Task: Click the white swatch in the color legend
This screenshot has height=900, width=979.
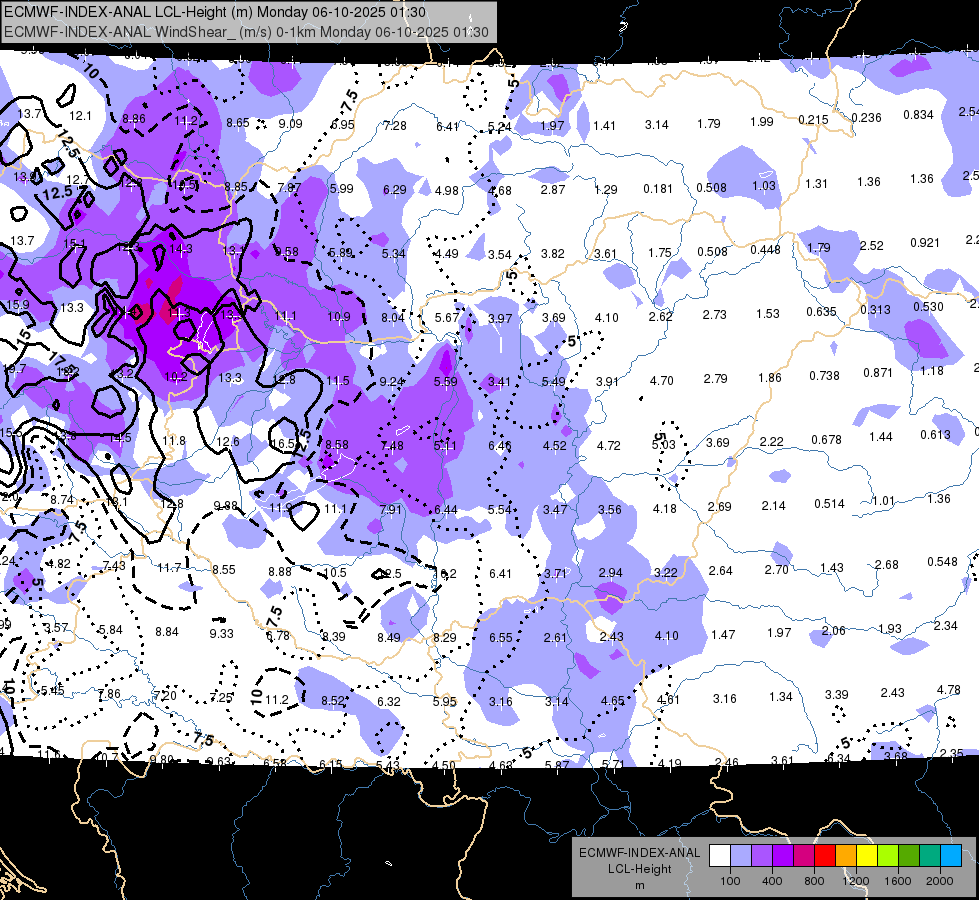Action: point(720,856)
